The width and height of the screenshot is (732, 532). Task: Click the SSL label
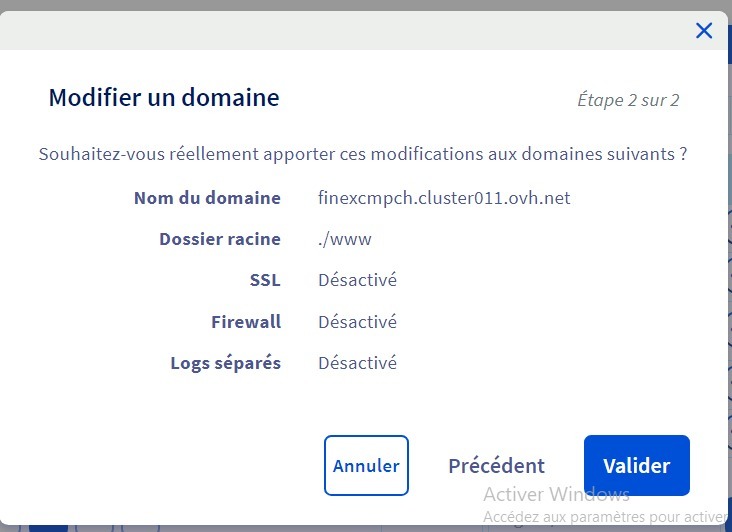point(265,280)
